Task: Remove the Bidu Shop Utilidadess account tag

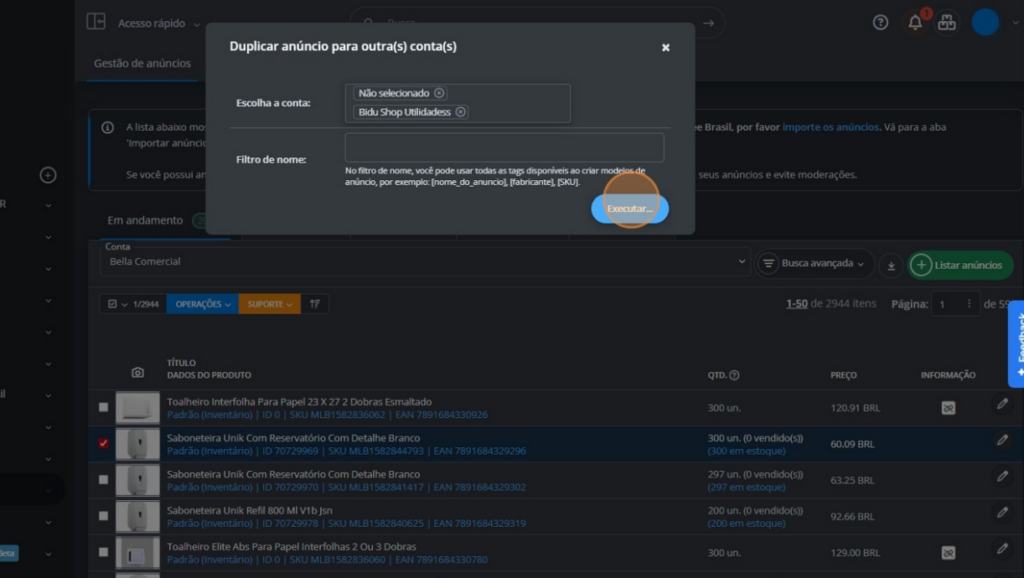Action: (461, 112)
